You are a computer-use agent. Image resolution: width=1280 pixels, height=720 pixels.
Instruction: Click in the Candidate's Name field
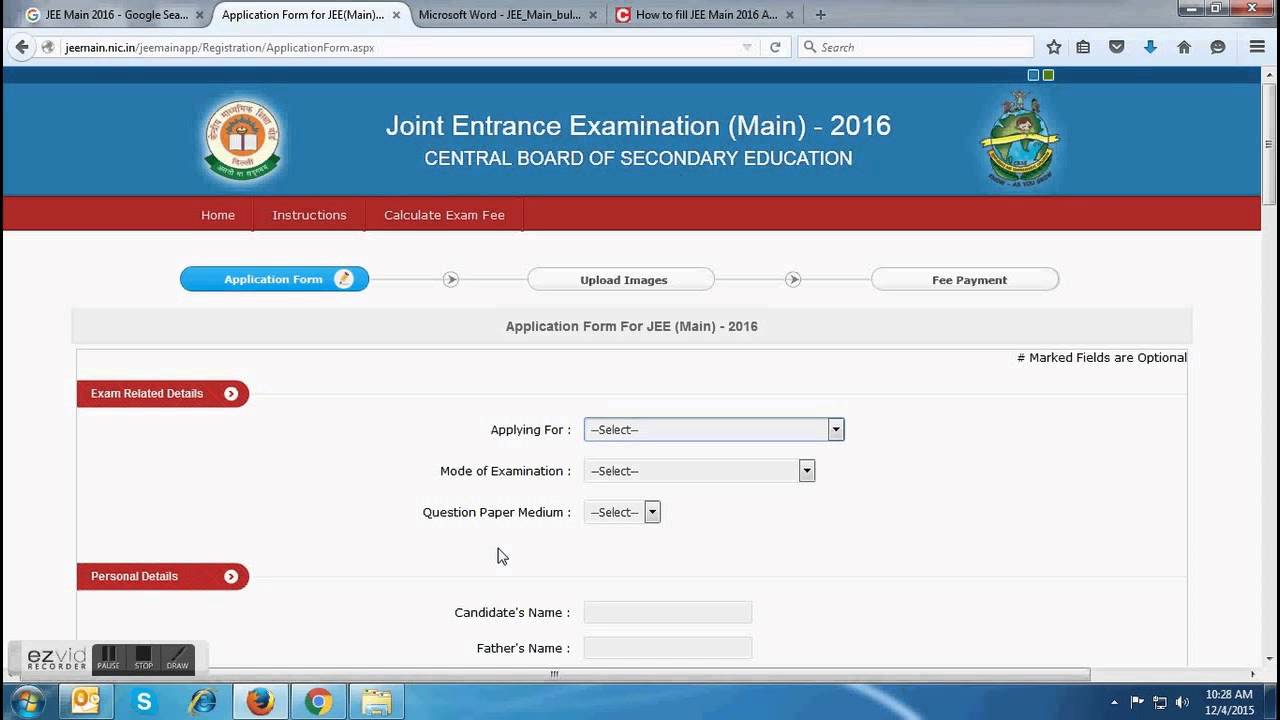668,612
